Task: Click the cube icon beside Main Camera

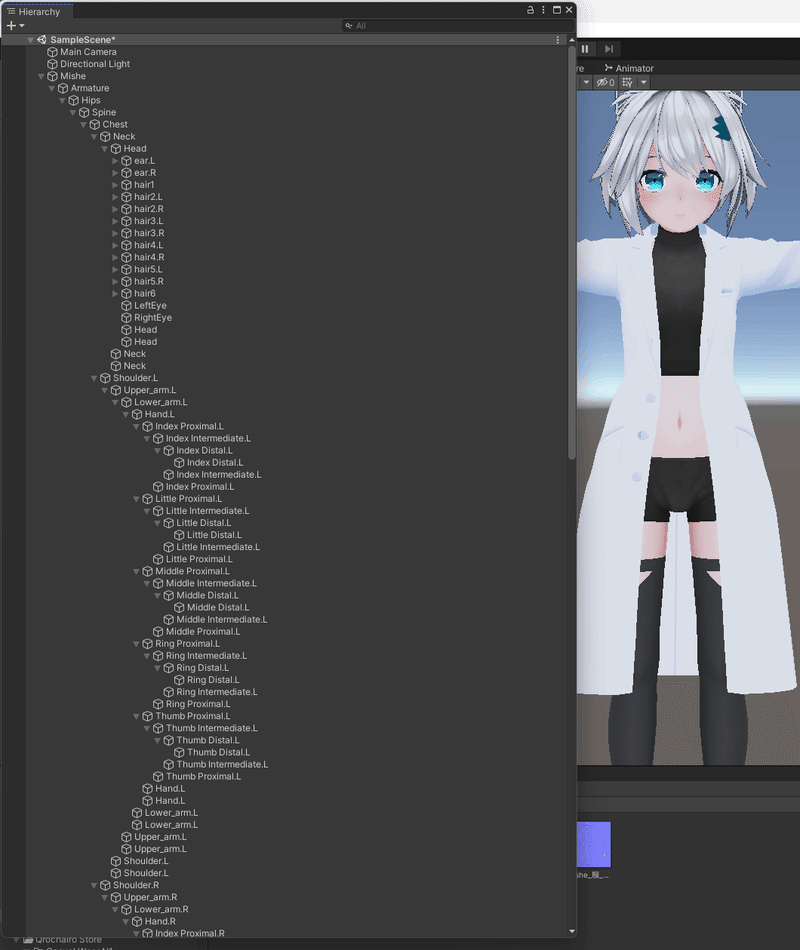Action: click(53, 51)
